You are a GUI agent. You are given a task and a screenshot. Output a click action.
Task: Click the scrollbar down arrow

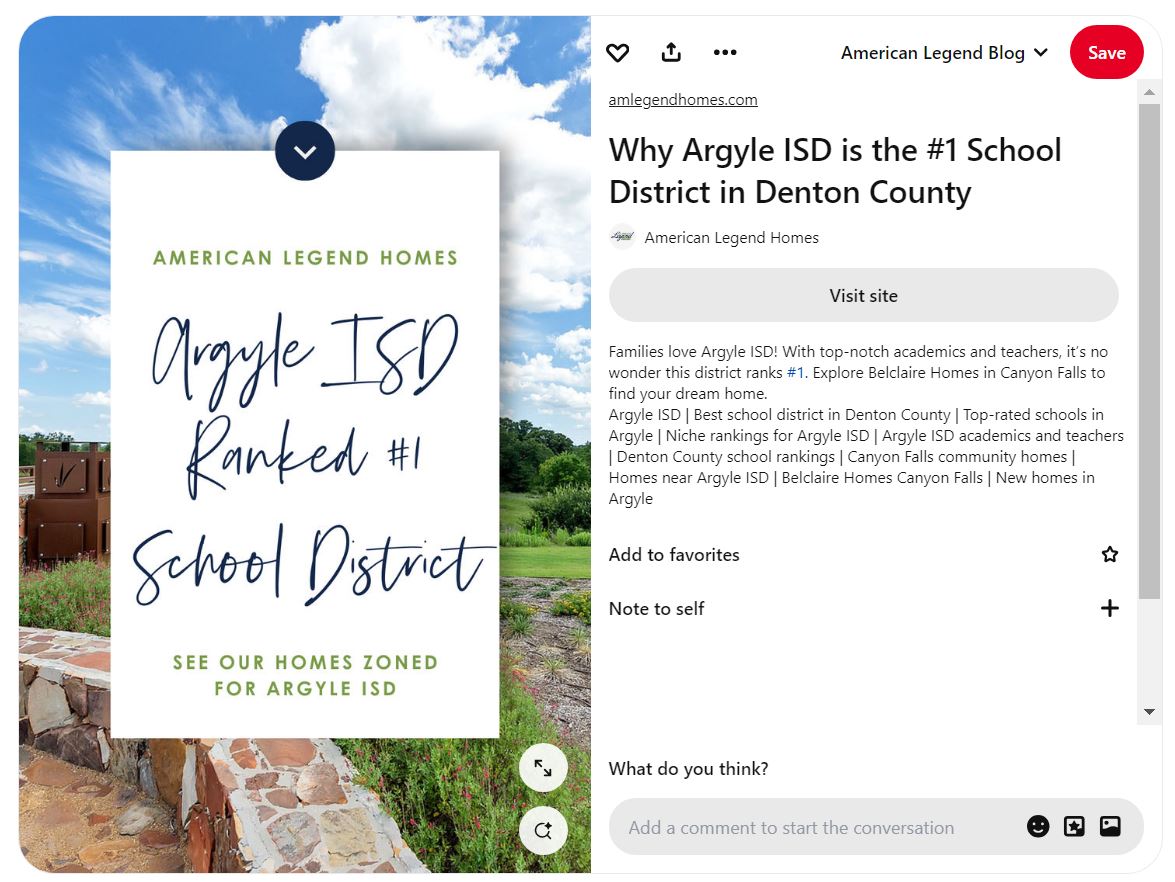point(1149,712)
